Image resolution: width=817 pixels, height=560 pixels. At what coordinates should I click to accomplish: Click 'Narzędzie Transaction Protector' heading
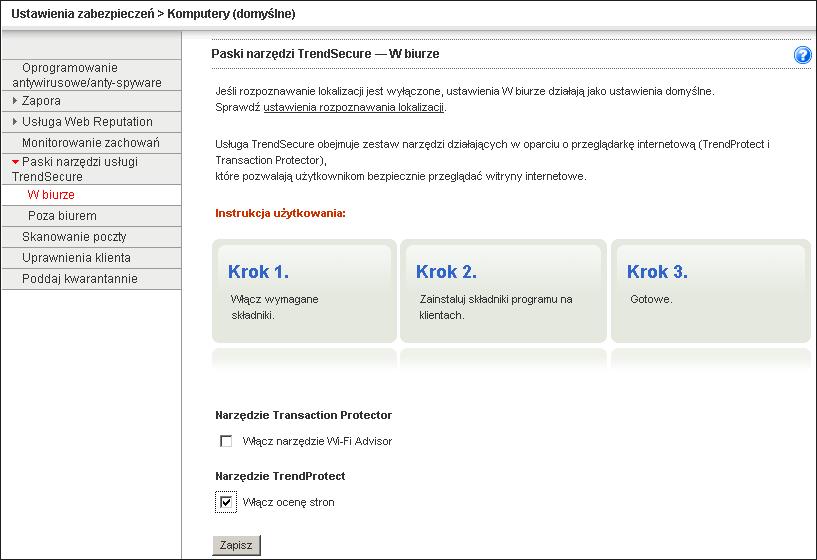[303, 415]
